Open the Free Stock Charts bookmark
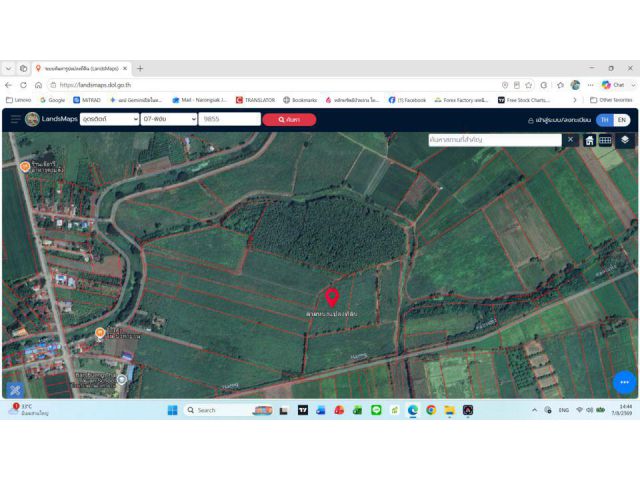Image resolution: width=640 pixels, height=480 pixels. pyautogui.click(x=524, y=100)
